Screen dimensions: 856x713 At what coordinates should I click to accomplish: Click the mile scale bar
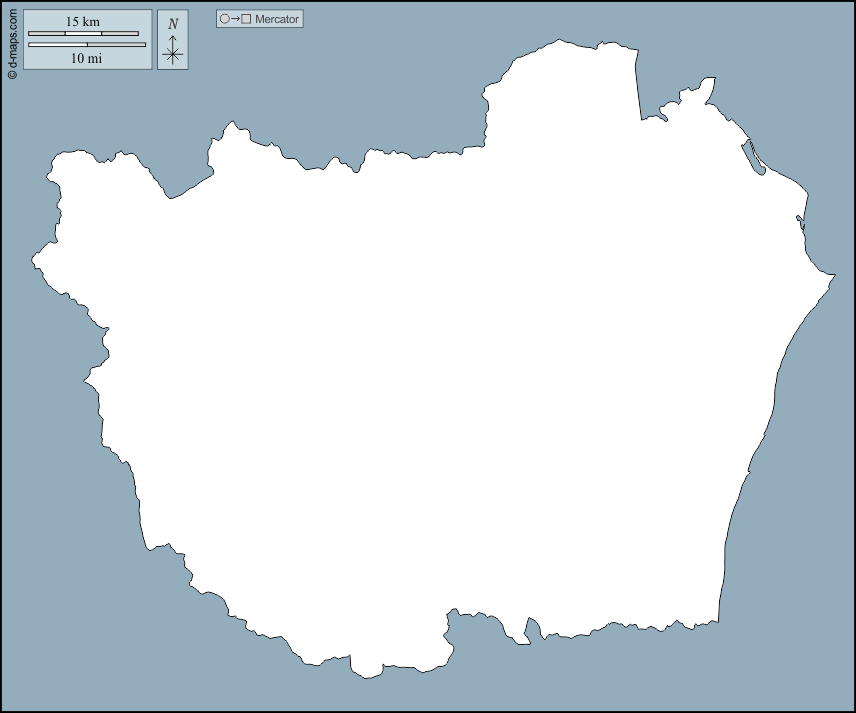[x=87, y=44]
